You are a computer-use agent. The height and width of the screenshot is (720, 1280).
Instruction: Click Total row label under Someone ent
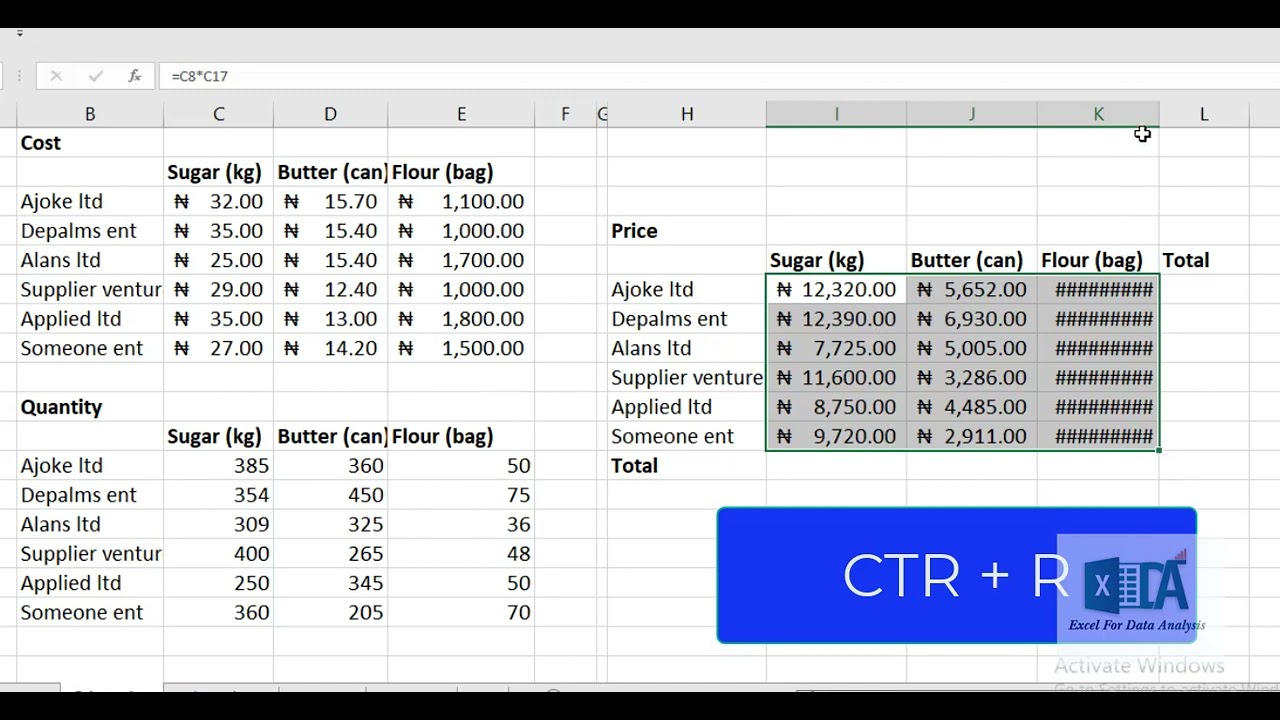(x=687, y=466)
